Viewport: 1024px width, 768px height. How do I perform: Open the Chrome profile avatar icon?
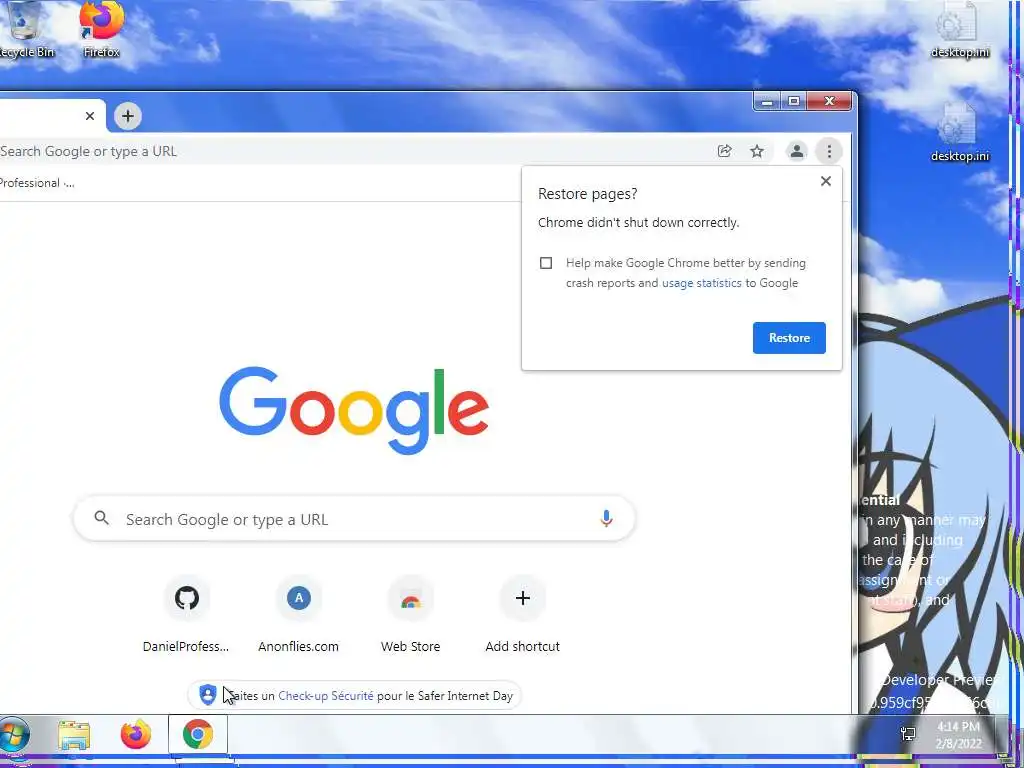click(x=796, y=152)
